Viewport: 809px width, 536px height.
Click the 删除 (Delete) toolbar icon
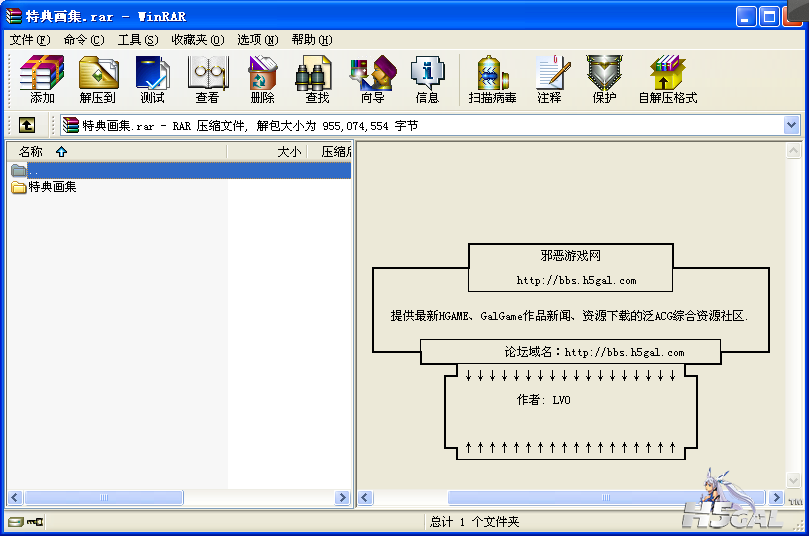pyautogui.click(x=262, y=79)
